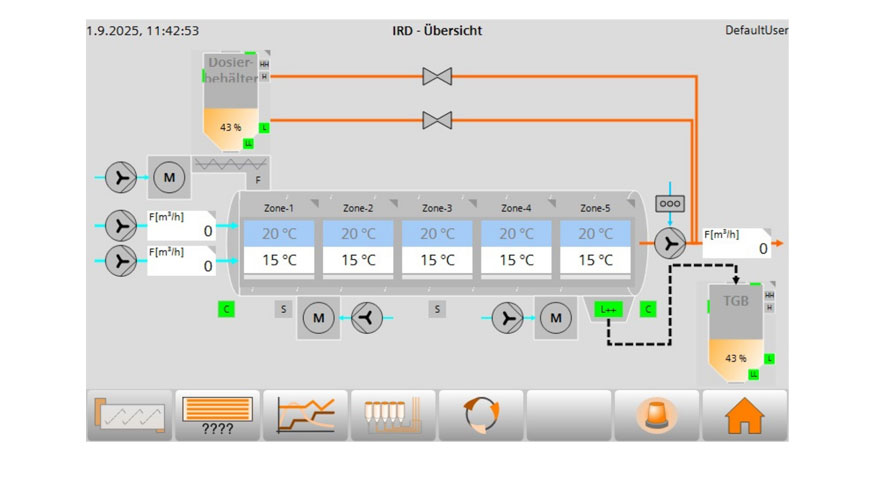Click the Zone-4 actual temperature 15 °C

coord(516,260)
